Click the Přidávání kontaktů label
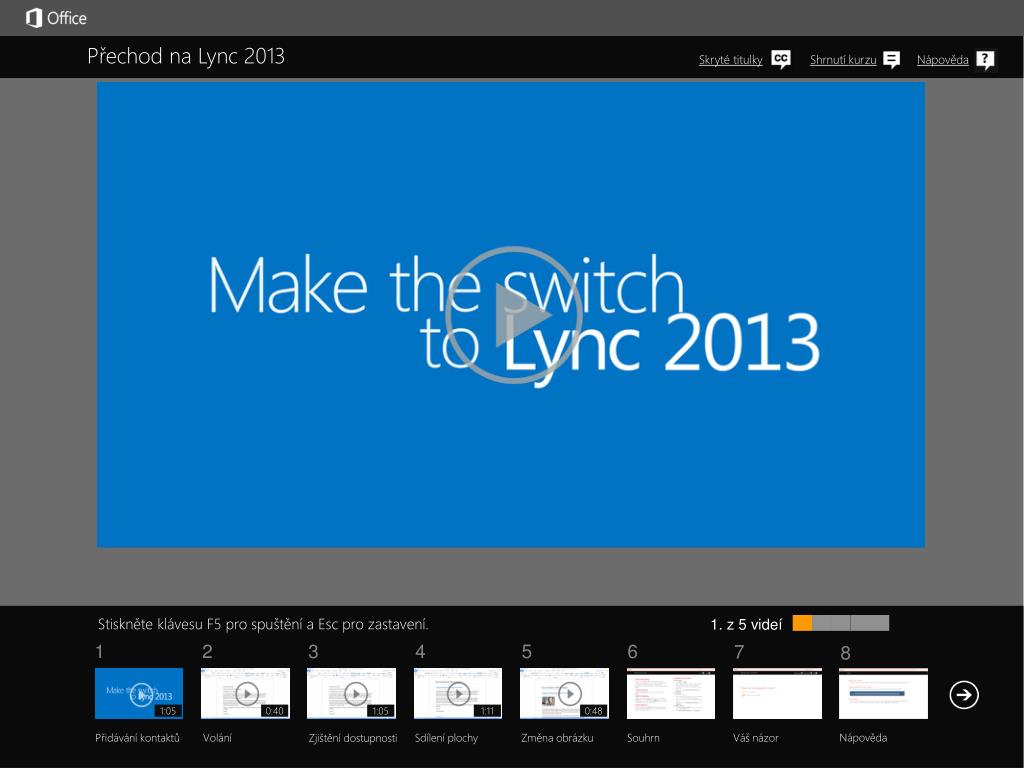This screenshot has width=1024, height=768. pyautogui.click(x=137, y=738)
